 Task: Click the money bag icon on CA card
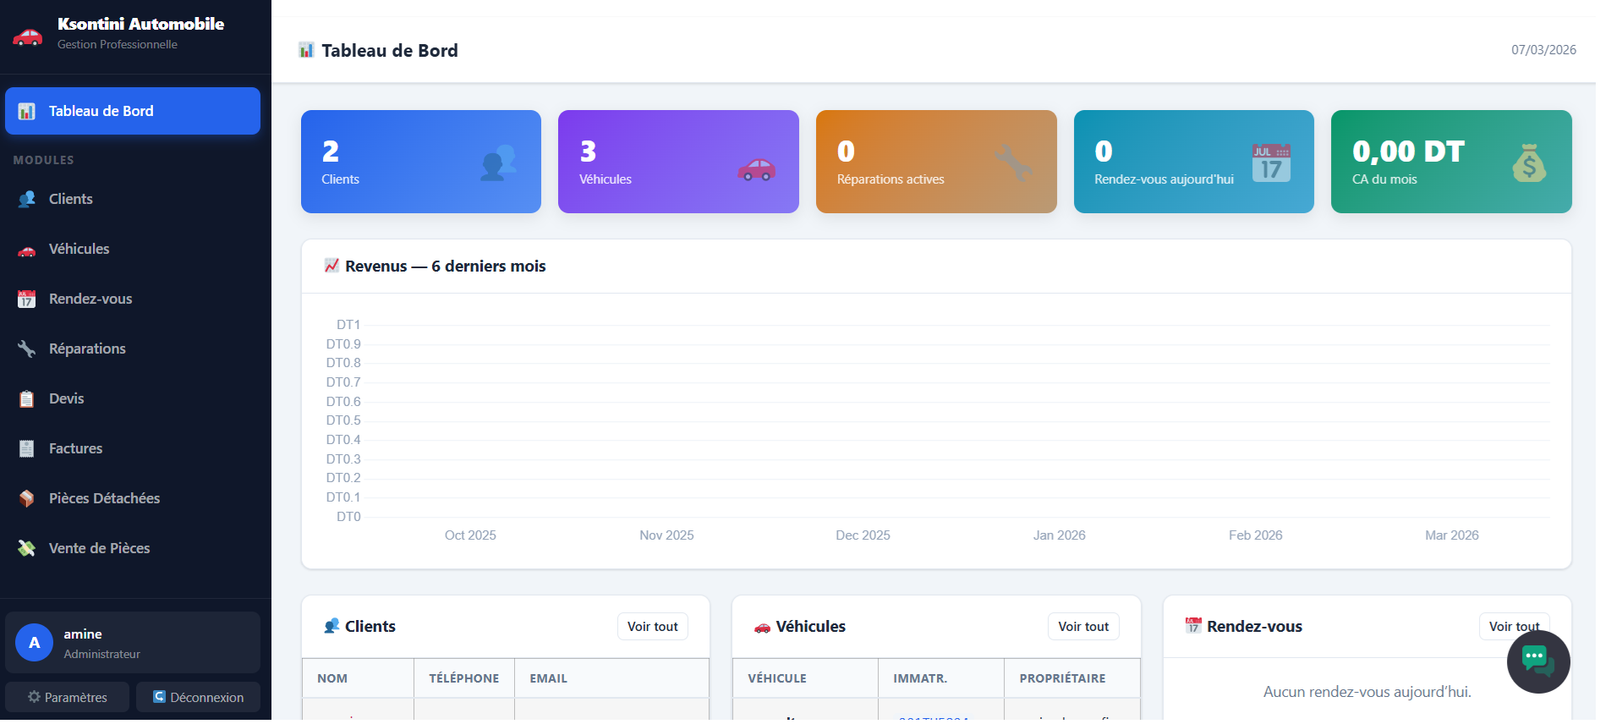[x=1528, y=162]
